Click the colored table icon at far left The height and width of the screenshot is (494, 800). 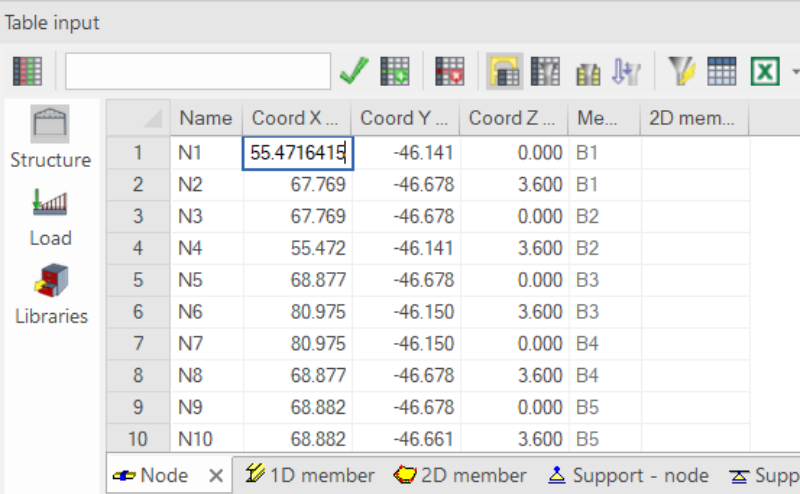(27, 71)
